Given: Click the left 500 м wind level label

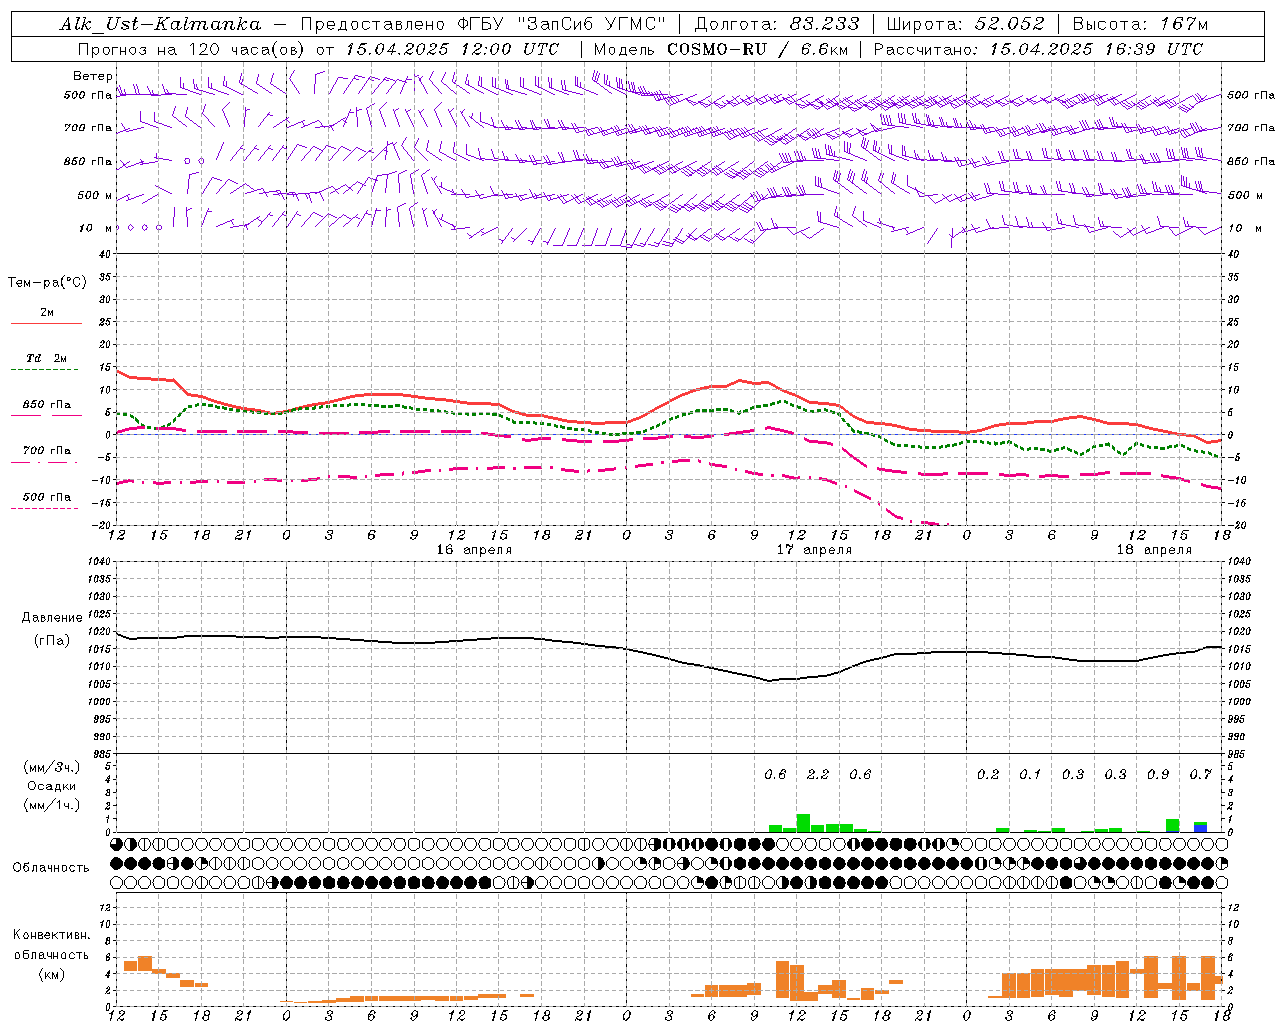Looking at the screenshot, I should [x=95, y=195].
